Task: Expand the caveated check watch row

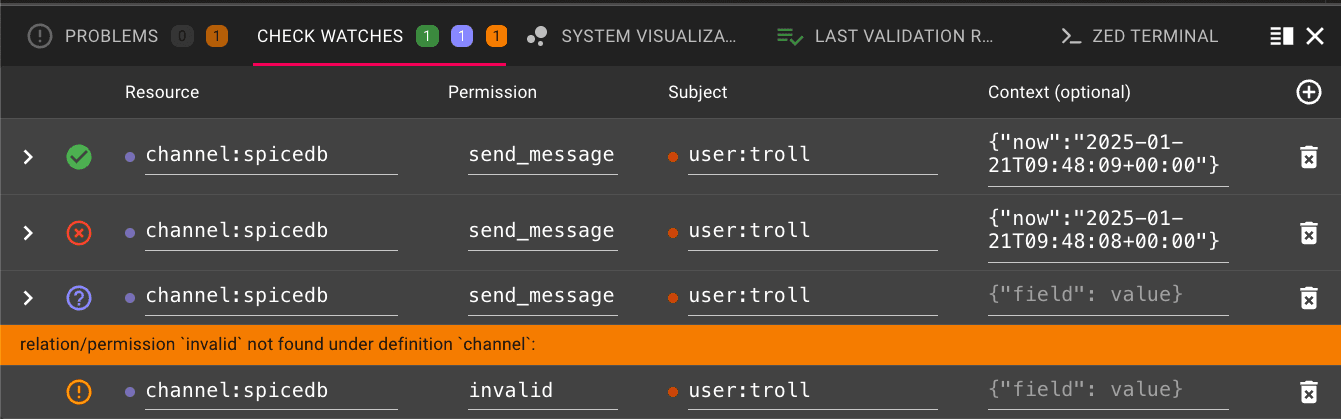Action: click(28, 298)
